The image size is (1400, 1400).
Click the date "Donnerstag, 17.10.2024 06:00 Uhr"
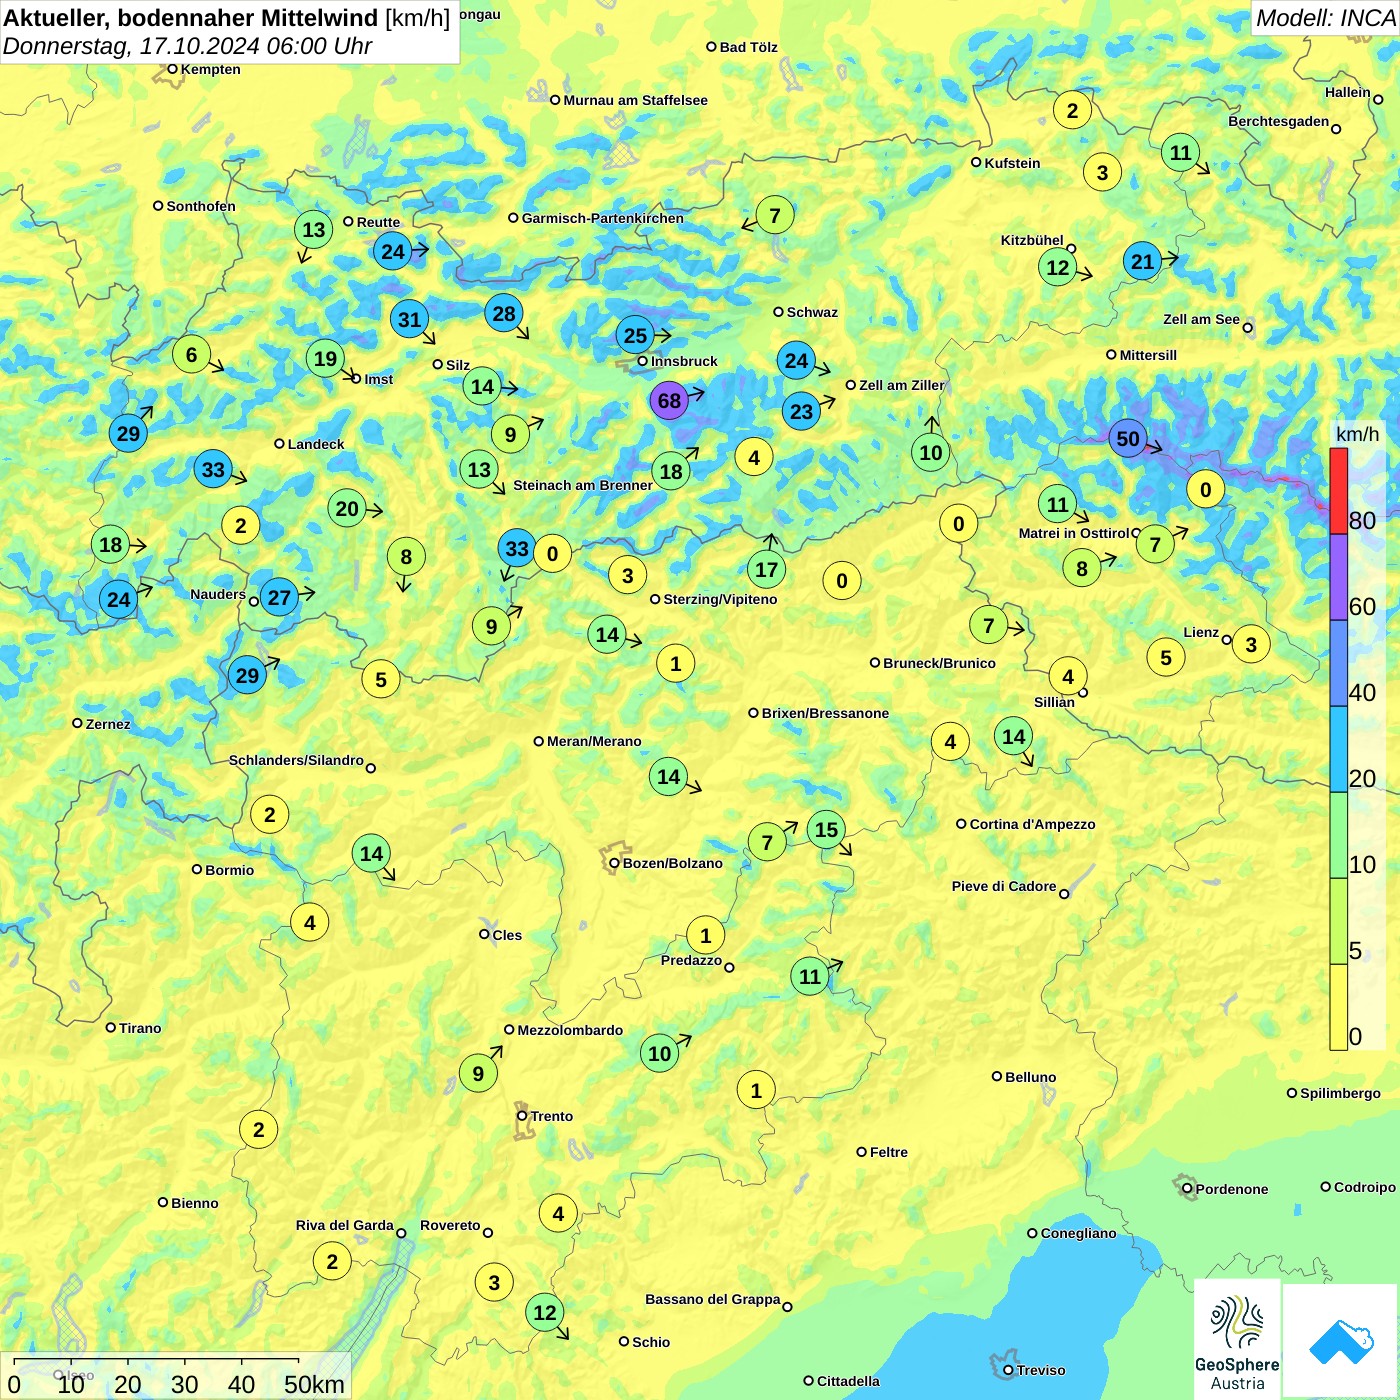[187, 46]
